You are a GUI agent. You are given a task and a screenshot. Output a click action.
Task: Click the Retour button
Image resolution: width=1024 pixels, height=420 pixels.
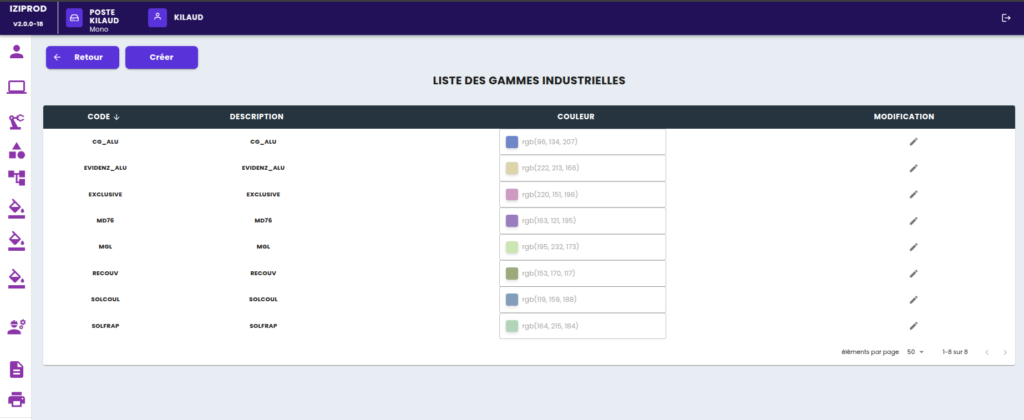point(82,57)
